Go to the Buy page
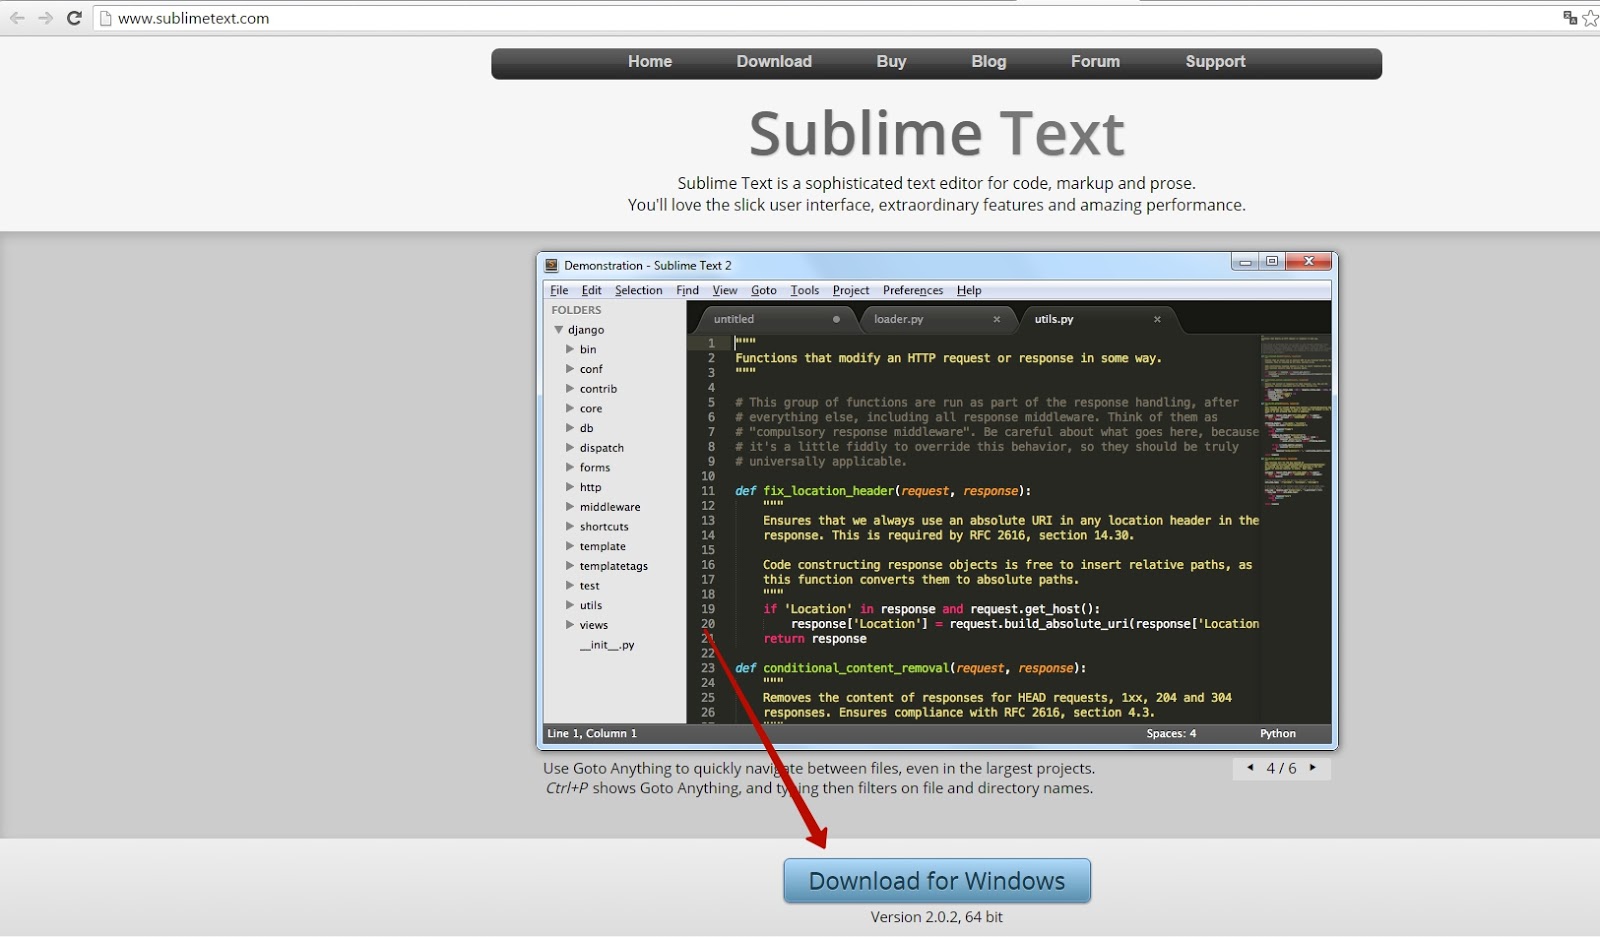This screenshot has height=937, width=1600. 891,62
